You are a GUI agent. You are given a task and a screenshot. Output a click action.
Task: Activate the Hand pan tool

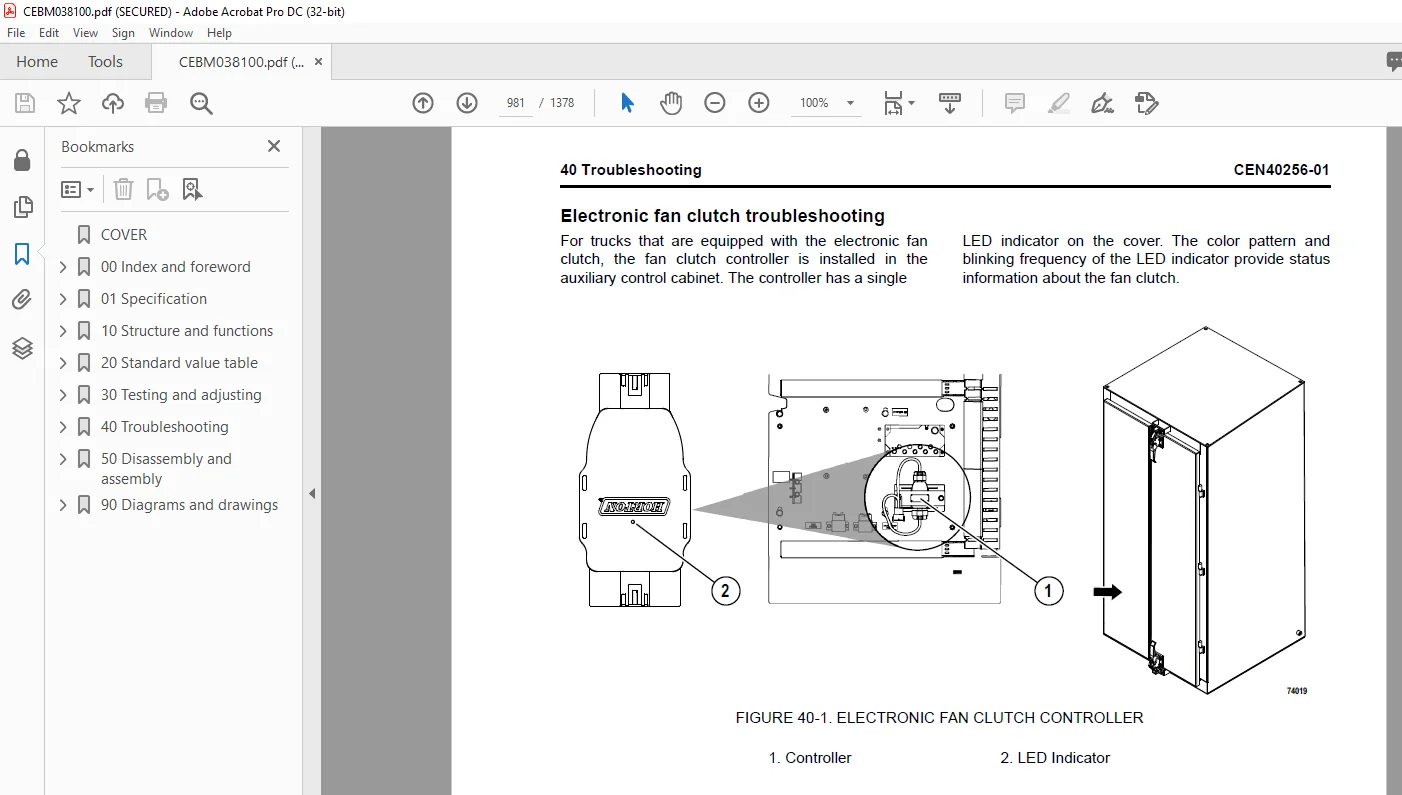[671, 103]
